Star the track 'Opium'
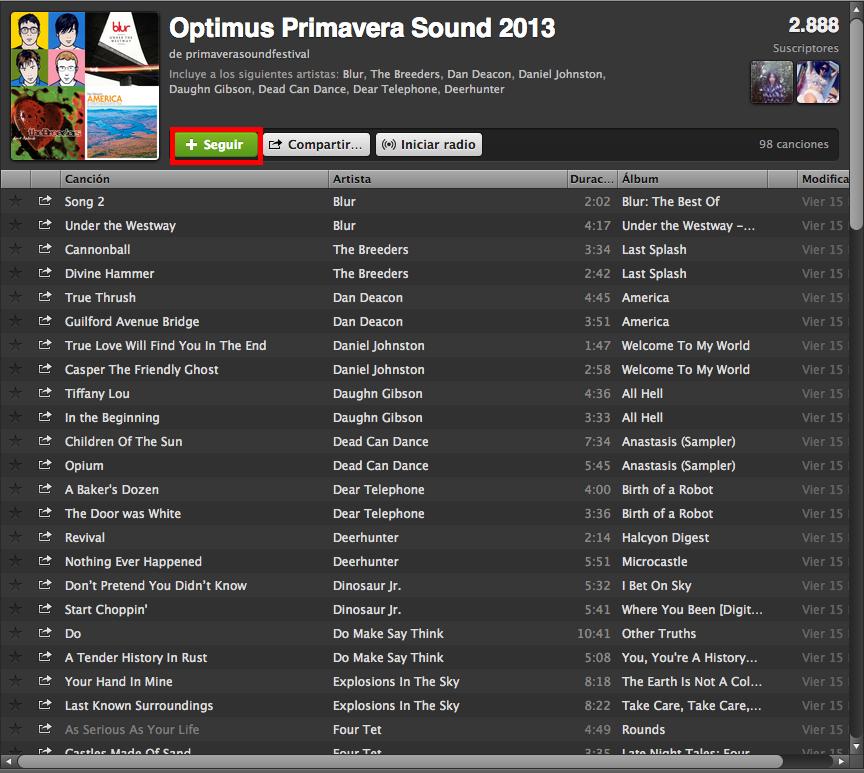This screenshot has width=864, height=773. (15, 465)
